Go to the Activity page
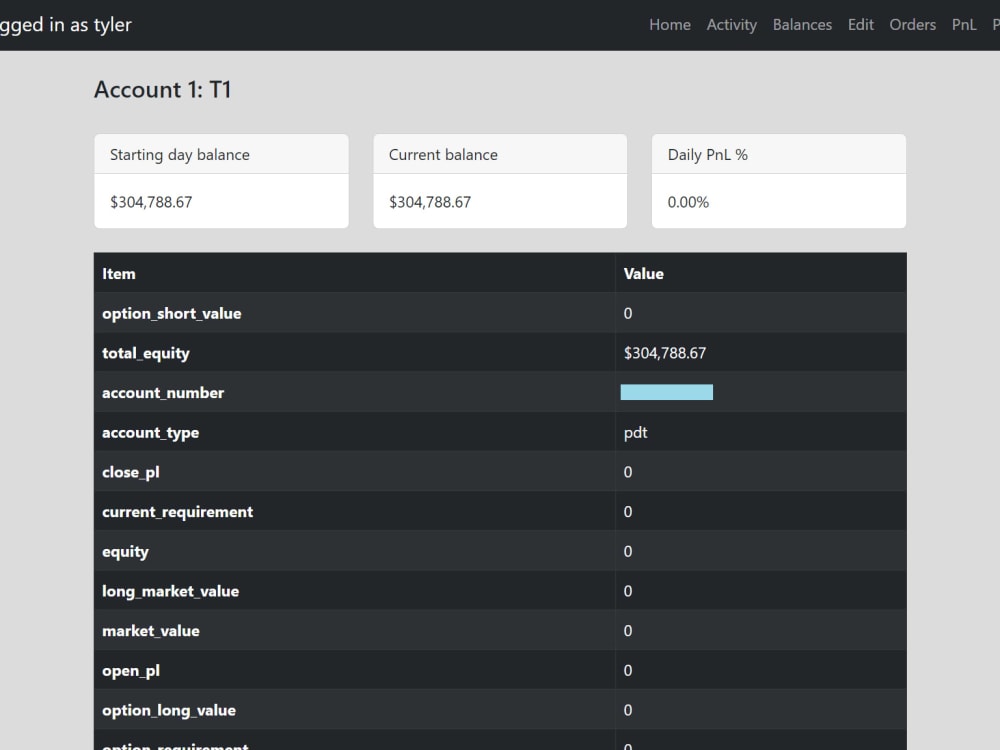The image size is (1000, 750). click(732, 25)
